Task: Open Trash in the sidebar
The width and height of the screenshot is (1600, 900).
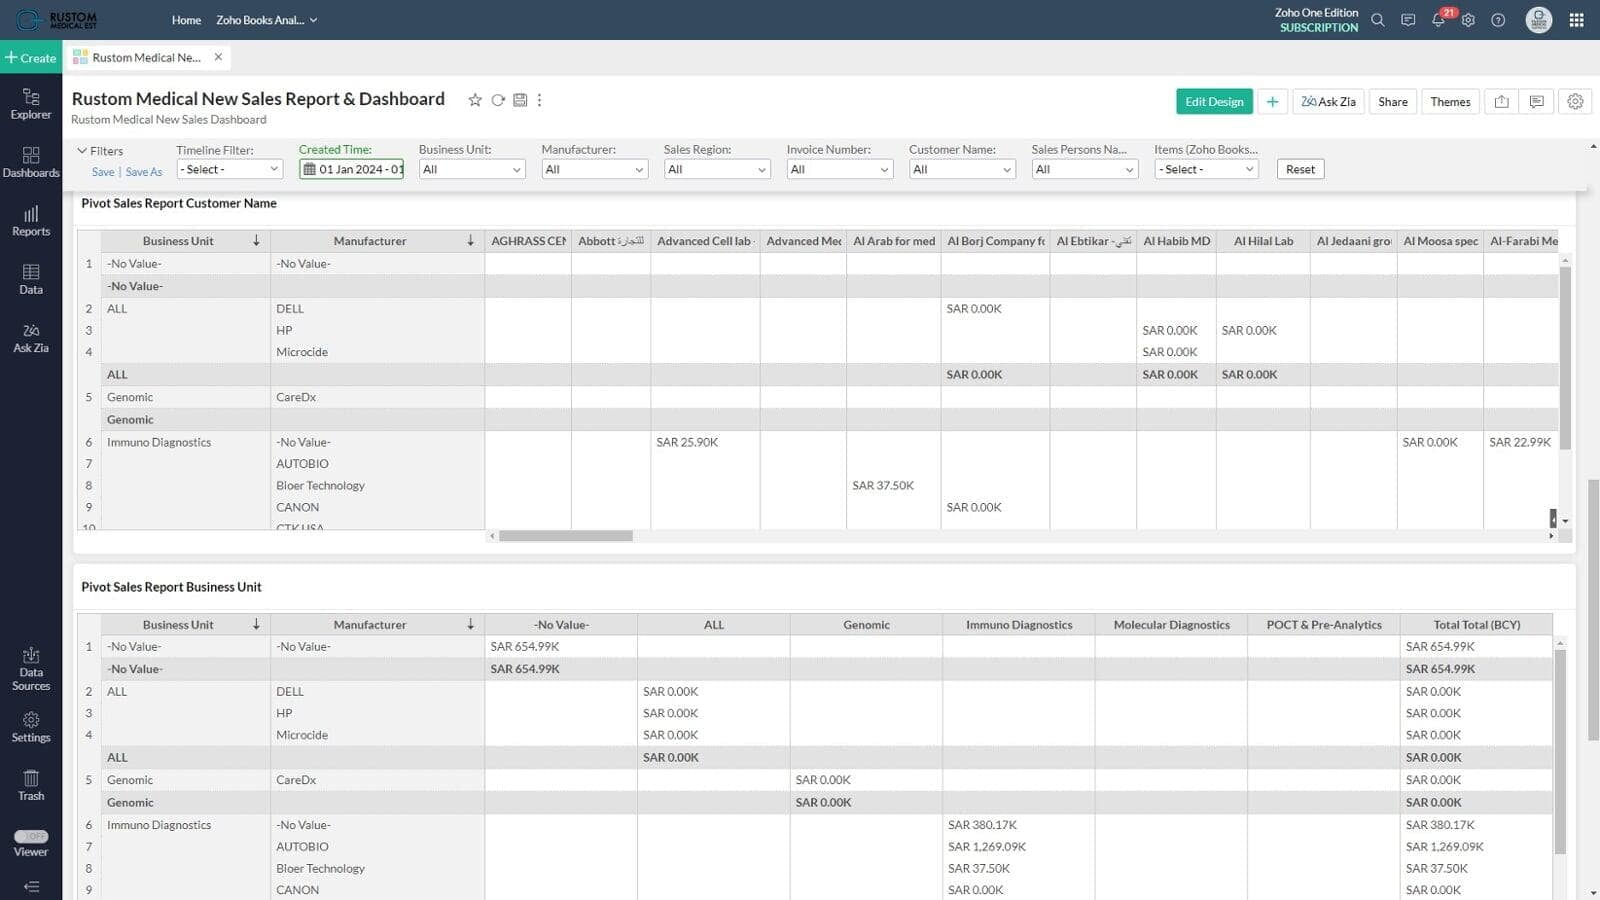Action: tap(31, 785)
